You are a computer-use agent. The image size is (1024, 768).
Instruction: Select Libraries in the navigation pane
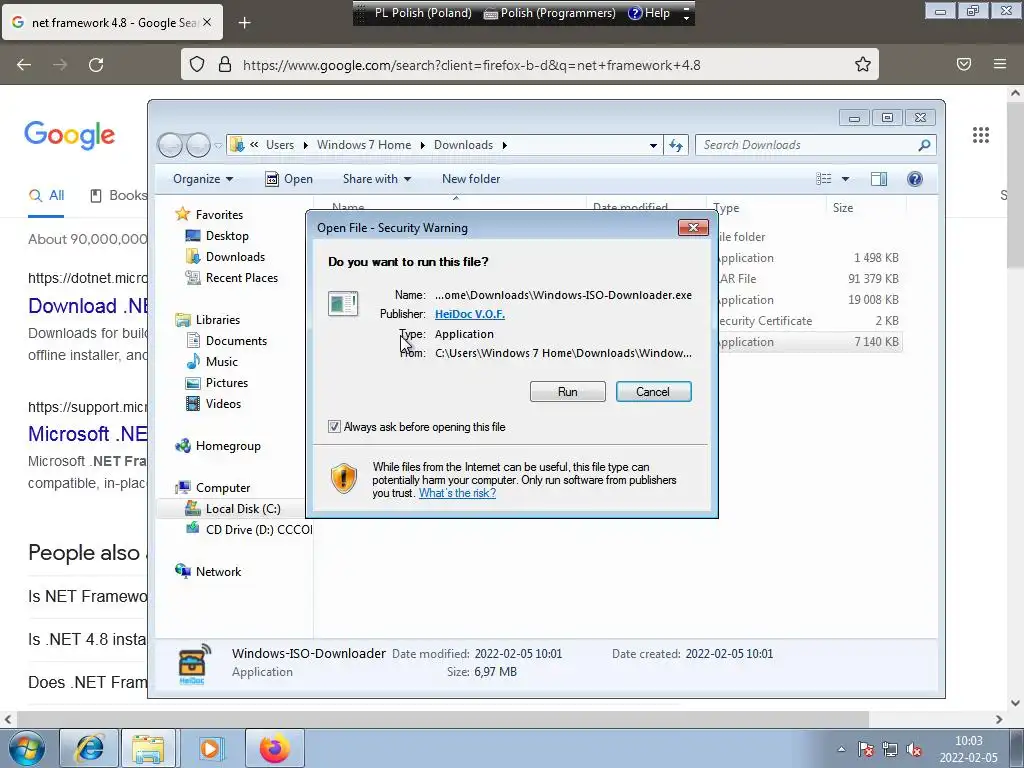click(217, 319)
